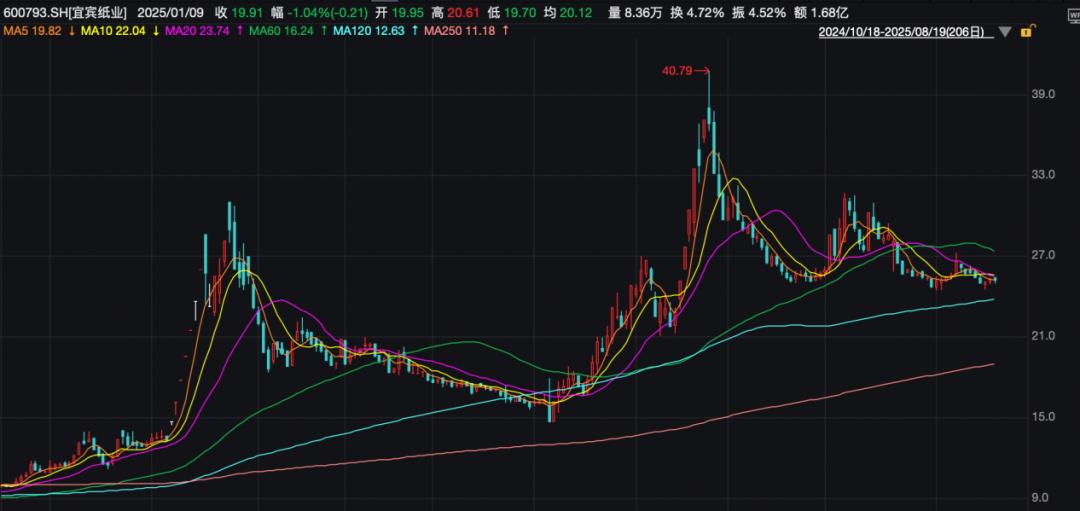Click the closing price 收 19.91

pos(239,12)
